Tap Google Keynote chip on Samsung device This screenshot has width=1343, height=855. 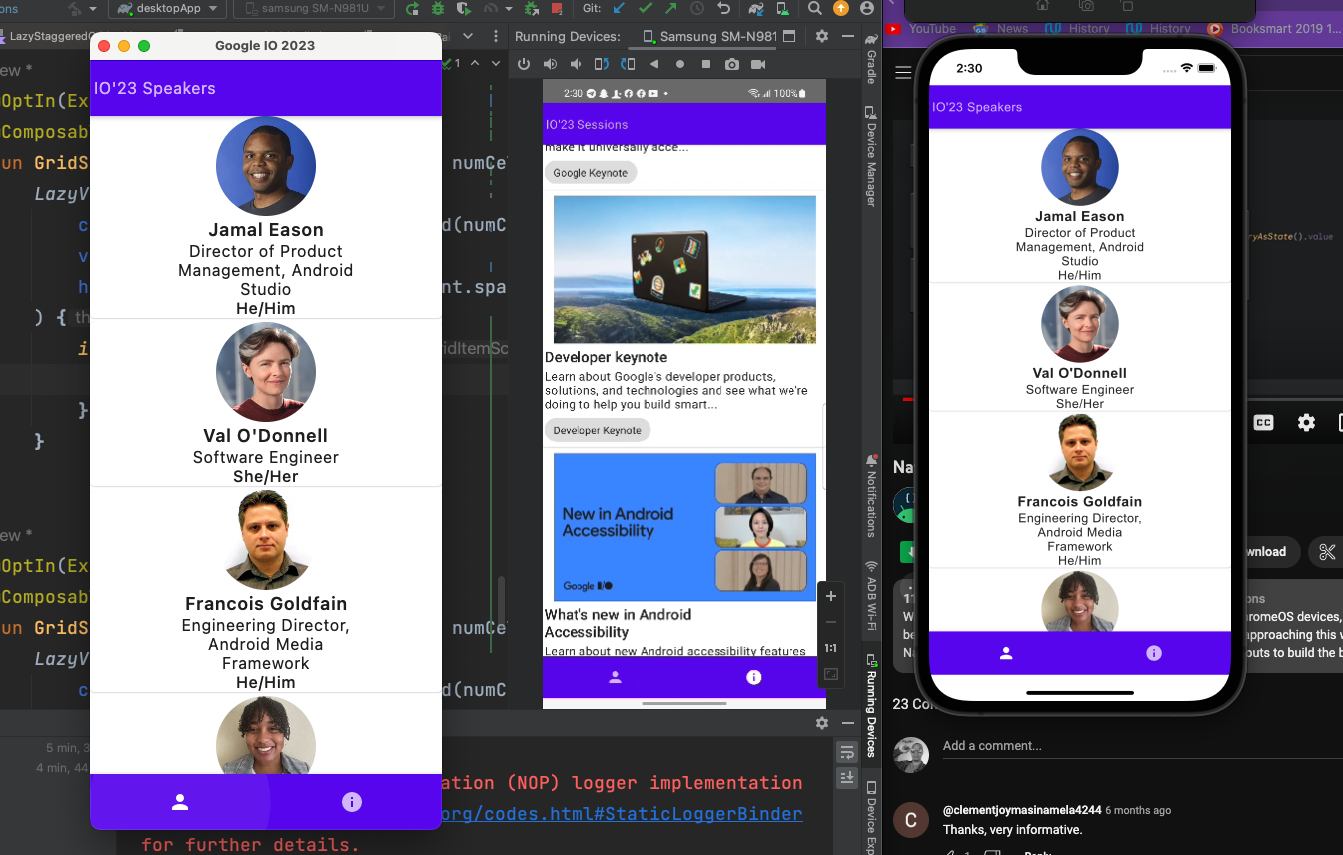[591, 173]
